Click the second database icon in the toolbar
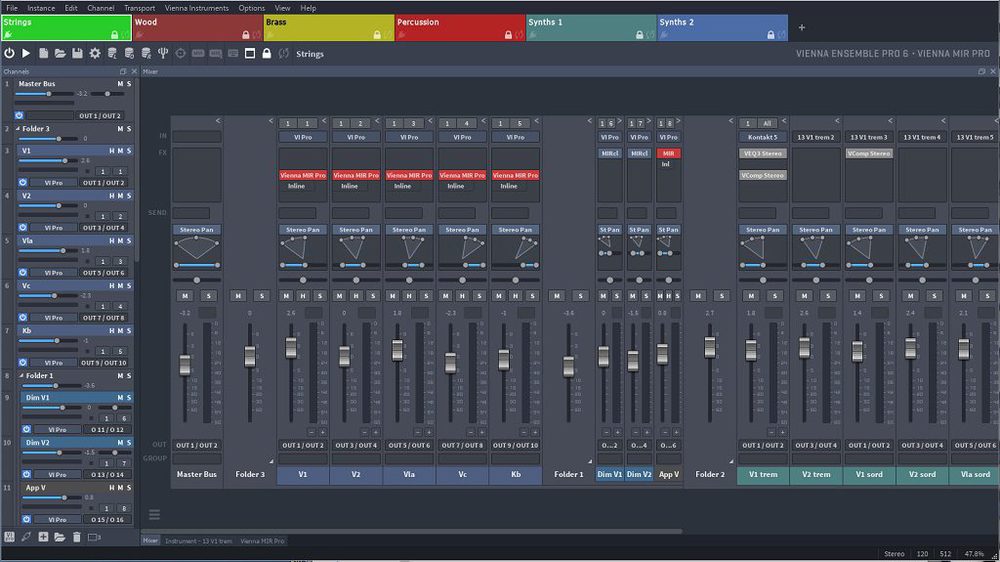This screenshot has width=1000, height=562. (x=129, y=54)
